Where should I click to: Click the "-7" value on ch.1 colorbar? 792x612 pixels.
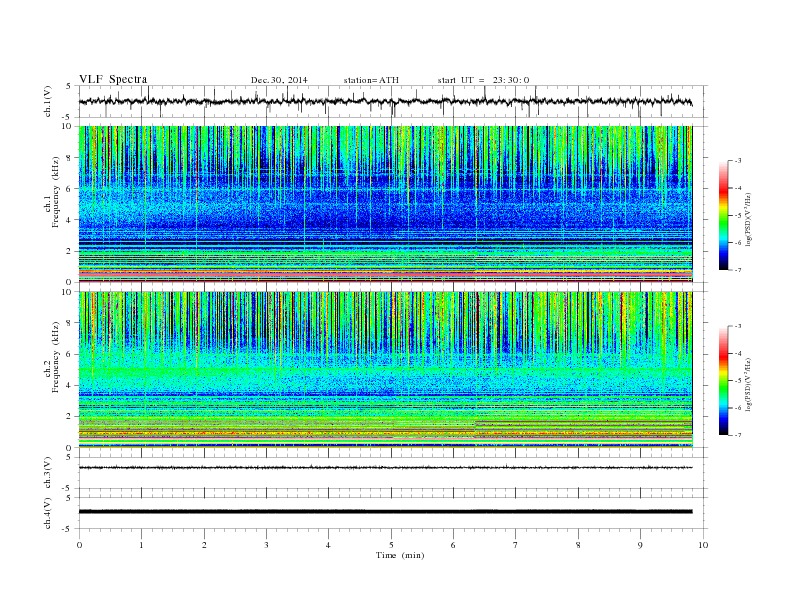[737, 270]
